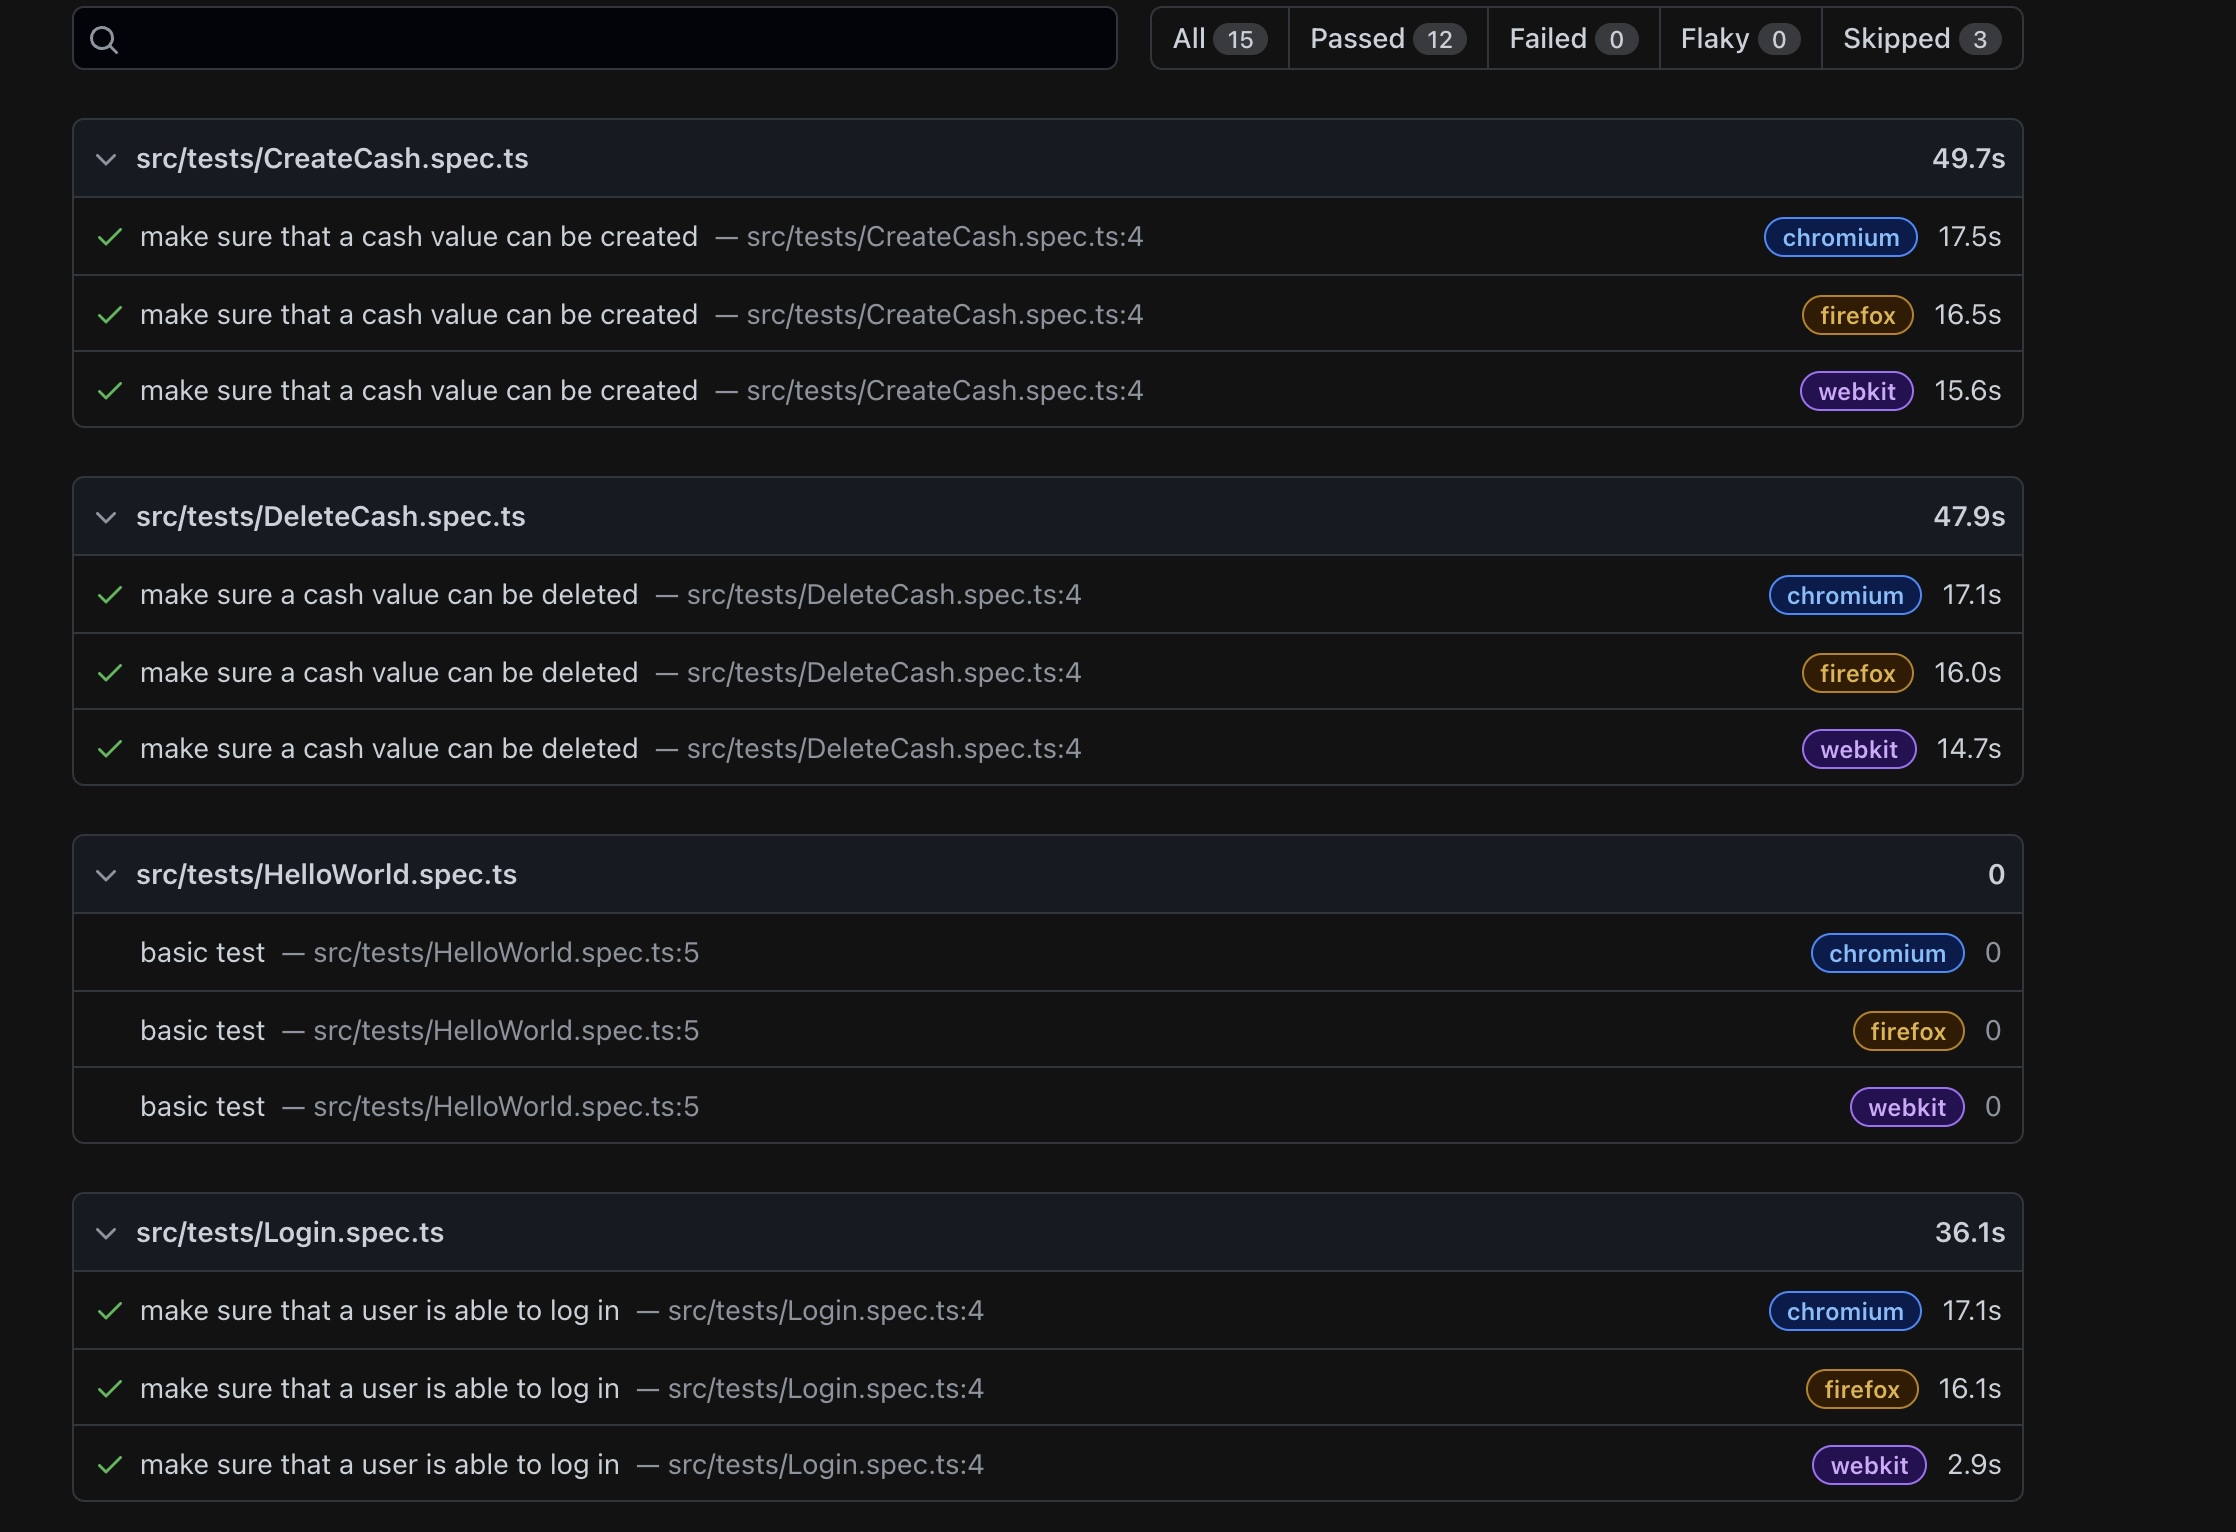Image resolution: width=2236 pixels, height=1532 pixels.
Task: Click the chromium badge on HelloWorld basic test
Action: 1886,953
